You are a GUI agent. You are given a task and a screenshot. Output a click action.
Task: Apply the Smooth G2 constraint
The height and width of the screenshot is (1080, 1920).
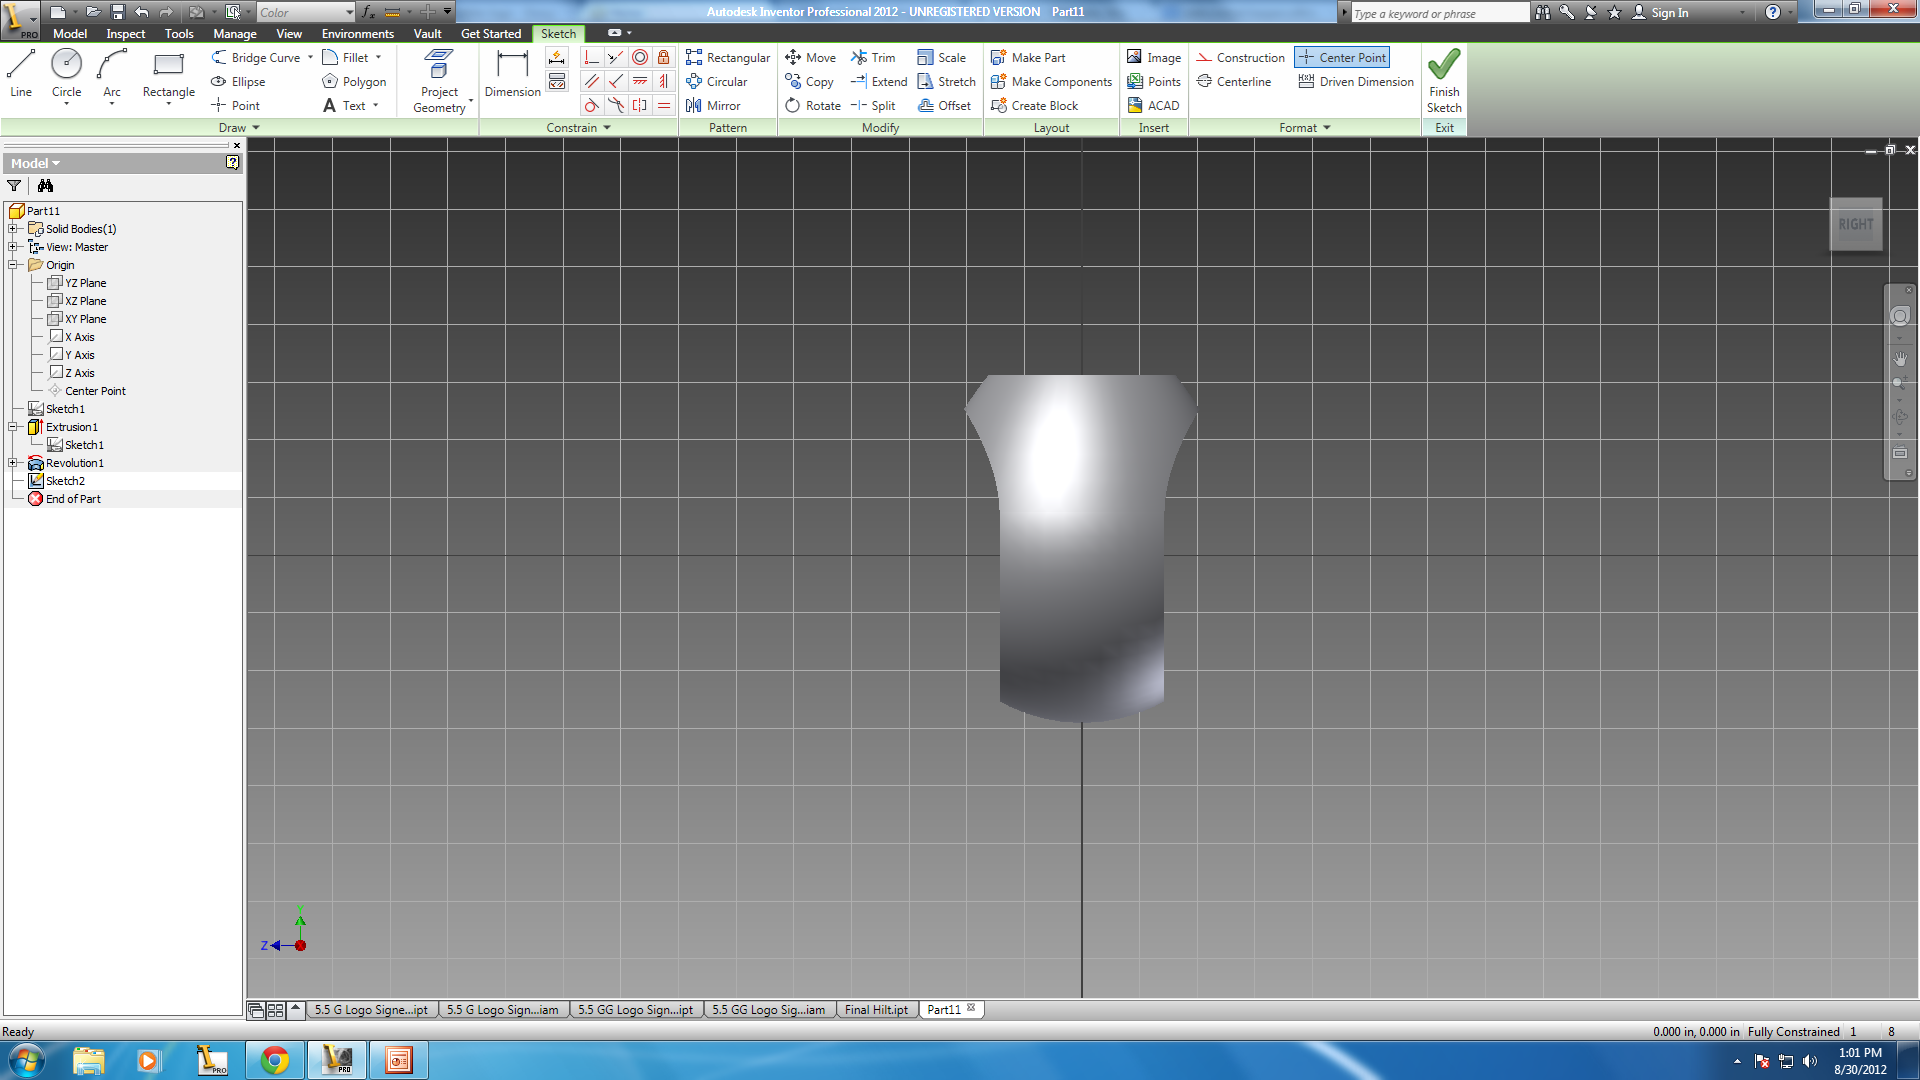[x=615, y=105]
